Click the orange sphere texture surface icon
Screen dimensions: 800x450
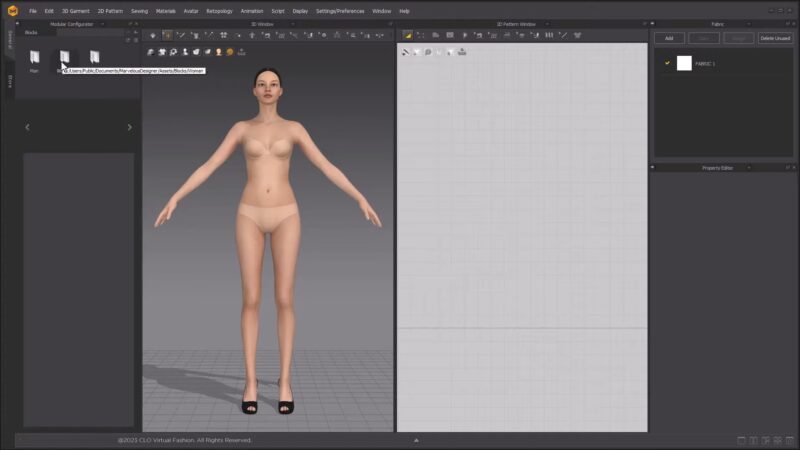coord(230,52)
